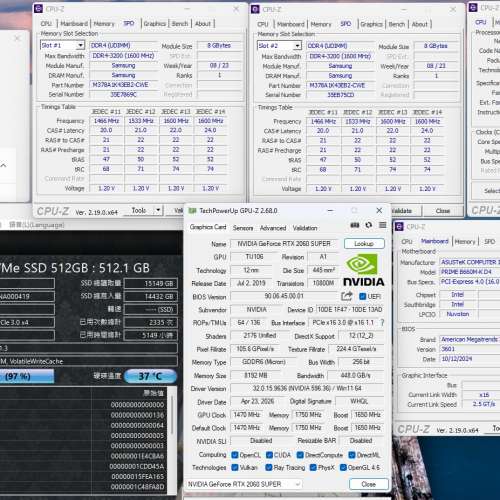Click GPU-Z title bar app icon

(192, 211)
